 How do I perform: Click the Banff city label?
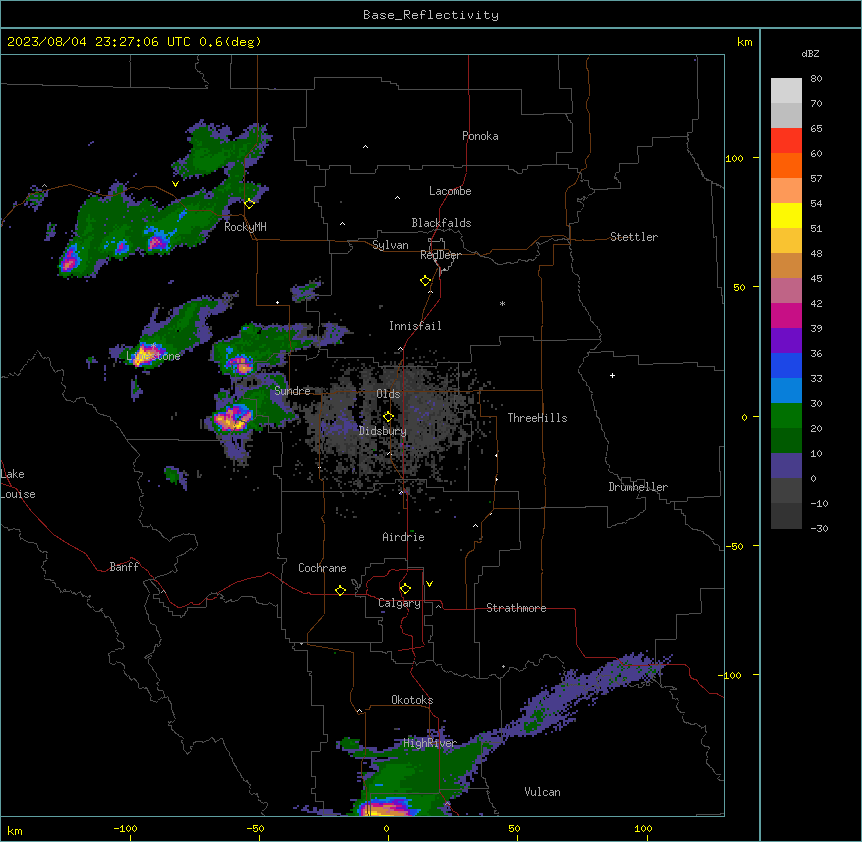(124, 567)
